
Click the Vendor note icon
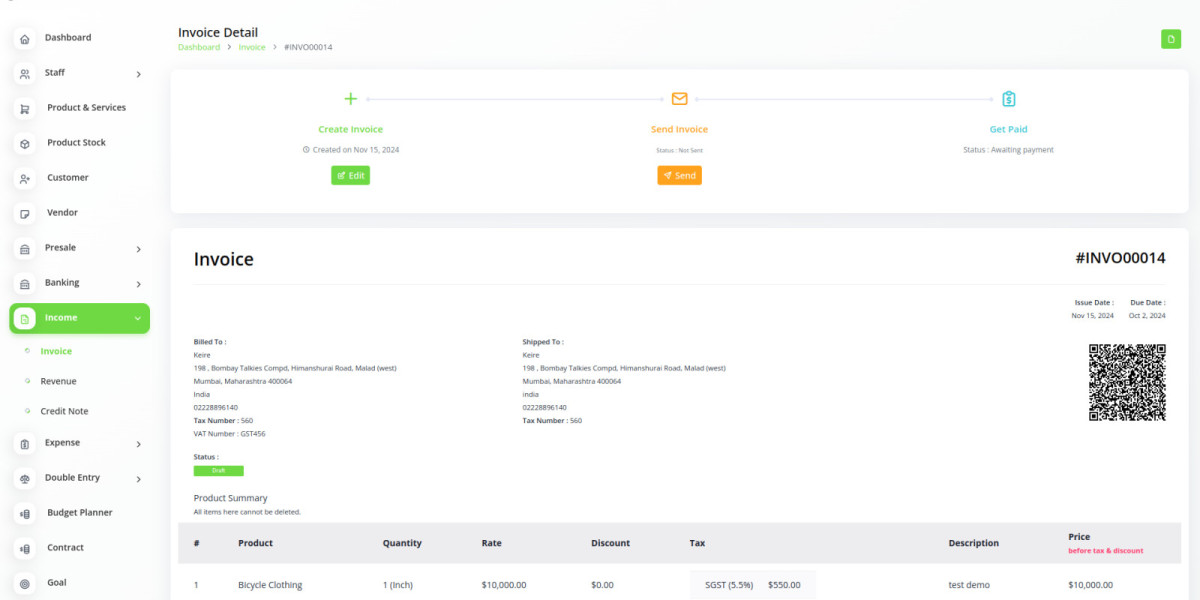[25, 214]
